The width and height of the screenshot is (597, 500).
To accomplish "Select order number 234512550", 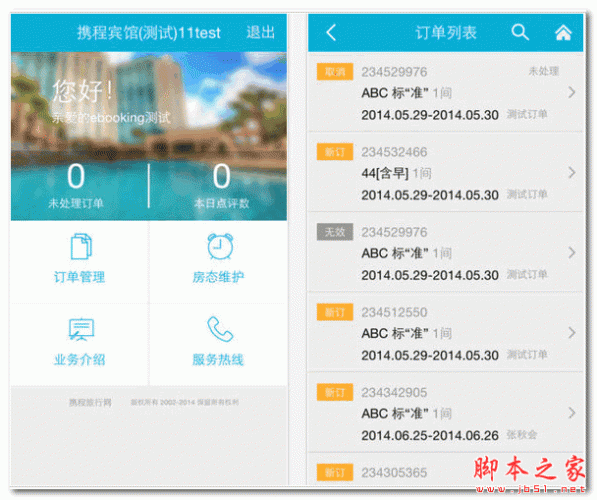I will pyautogui.click(x=394, y=312).
